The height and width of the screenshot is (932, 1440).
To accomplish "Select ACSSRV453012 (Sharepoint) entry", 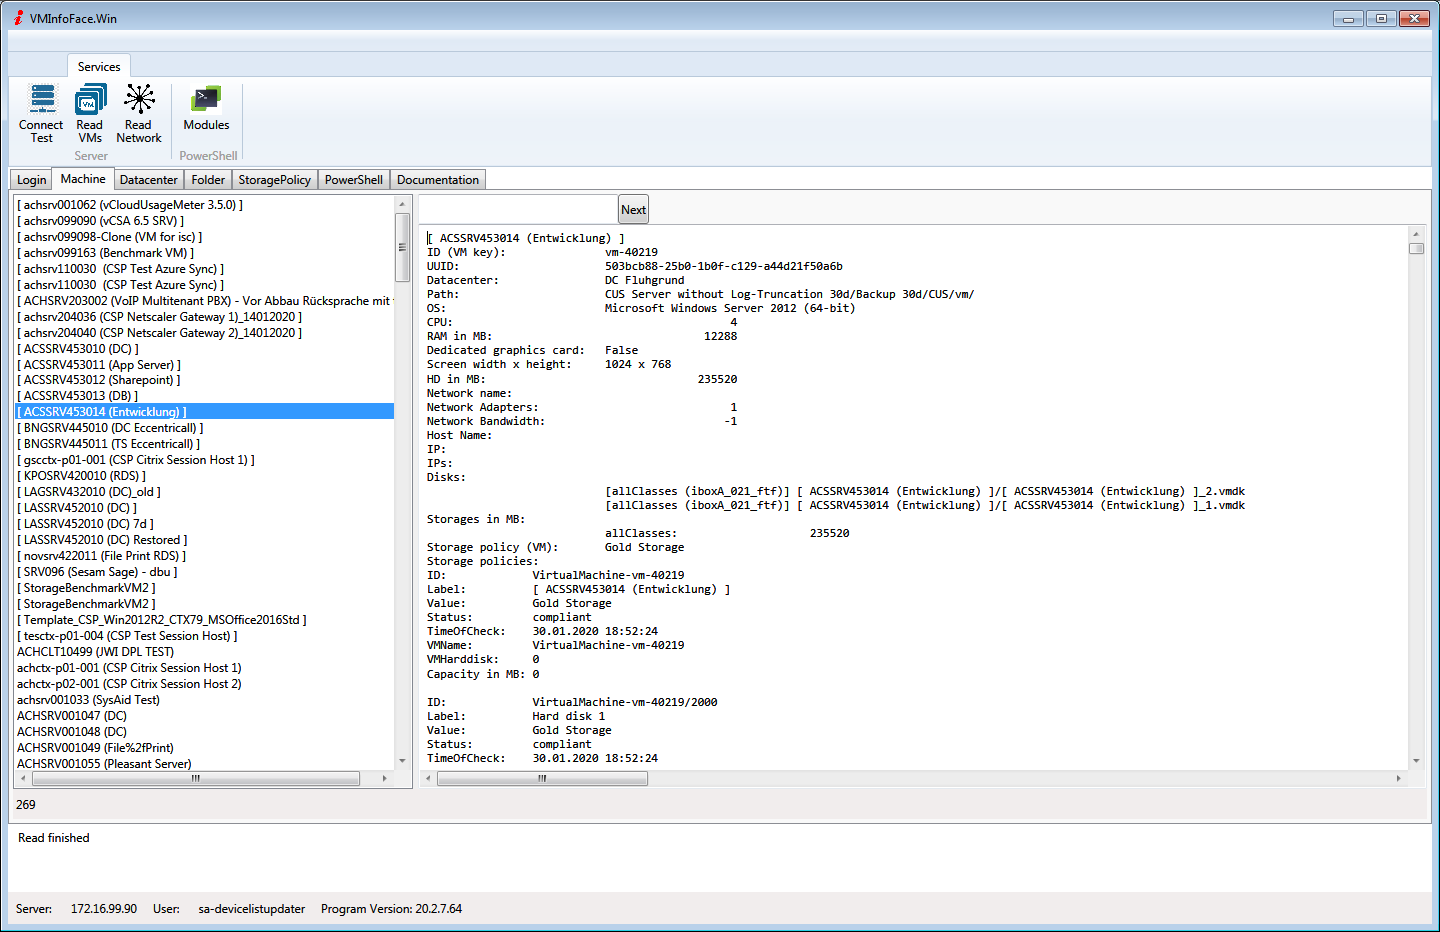I will coord(99,380).
